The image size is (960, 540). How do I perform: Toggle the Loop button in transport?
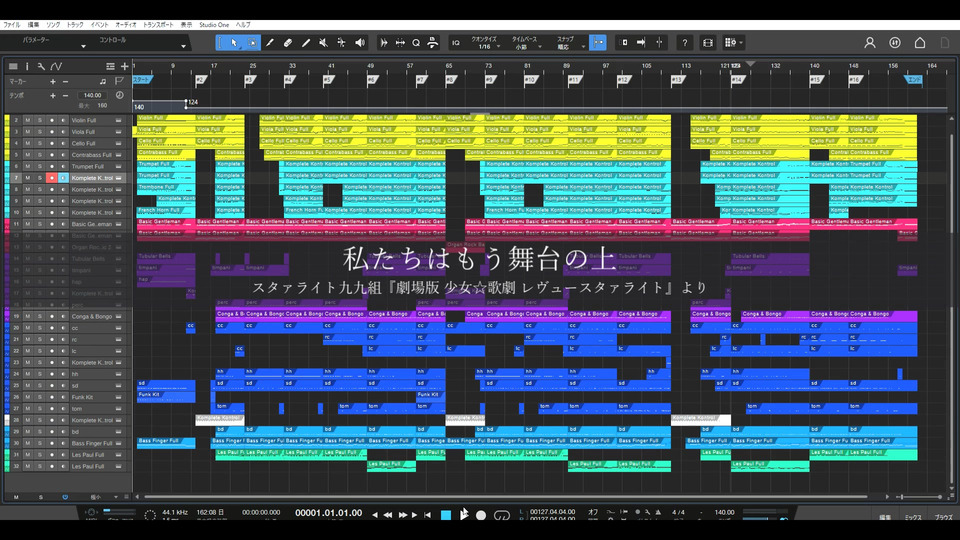(x=501, y=516)
